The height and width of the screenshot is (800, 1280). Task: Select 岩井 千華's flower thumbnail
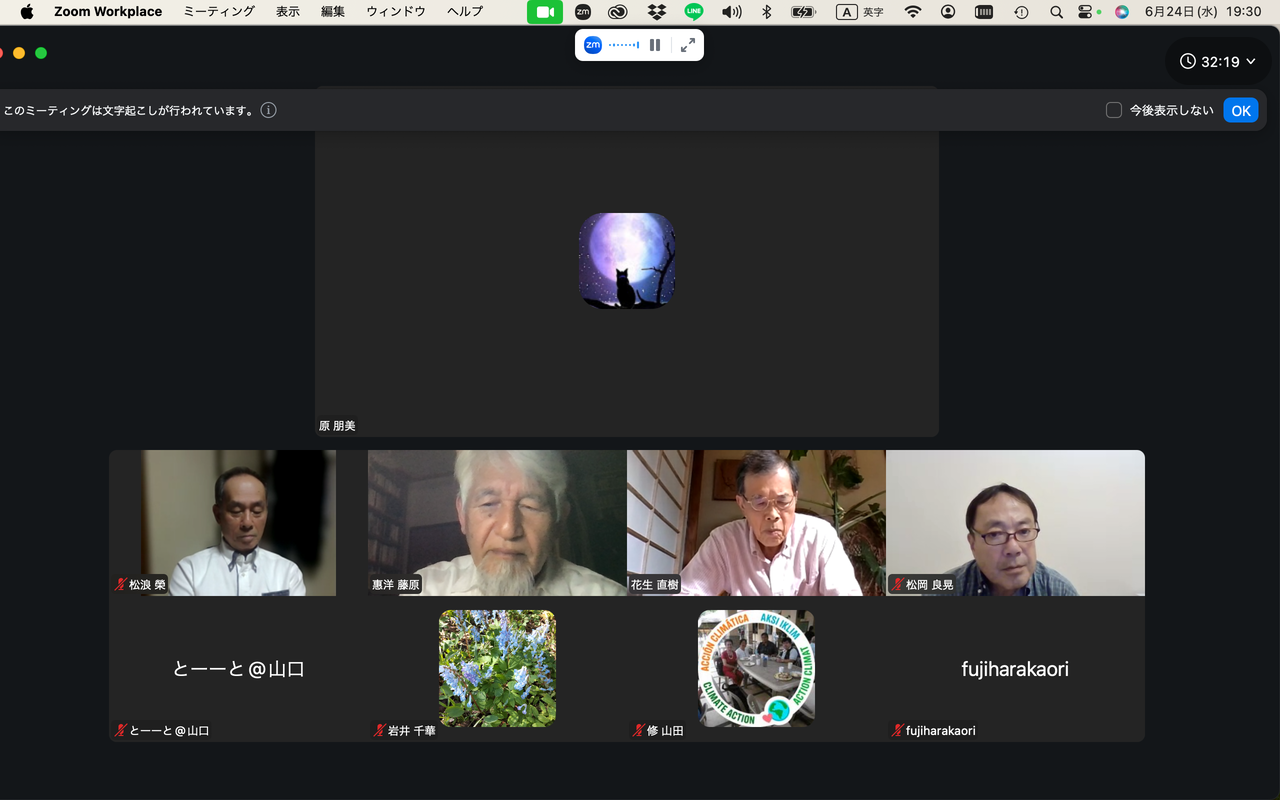[x=497, y=668]
